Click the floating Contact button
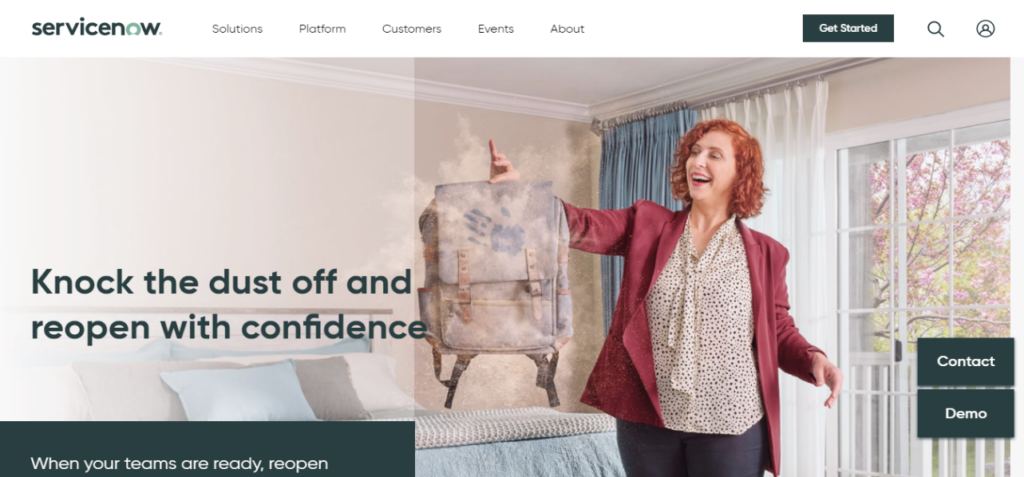Viewport: 1024px width, 477px height. click(x=965, y=361)
